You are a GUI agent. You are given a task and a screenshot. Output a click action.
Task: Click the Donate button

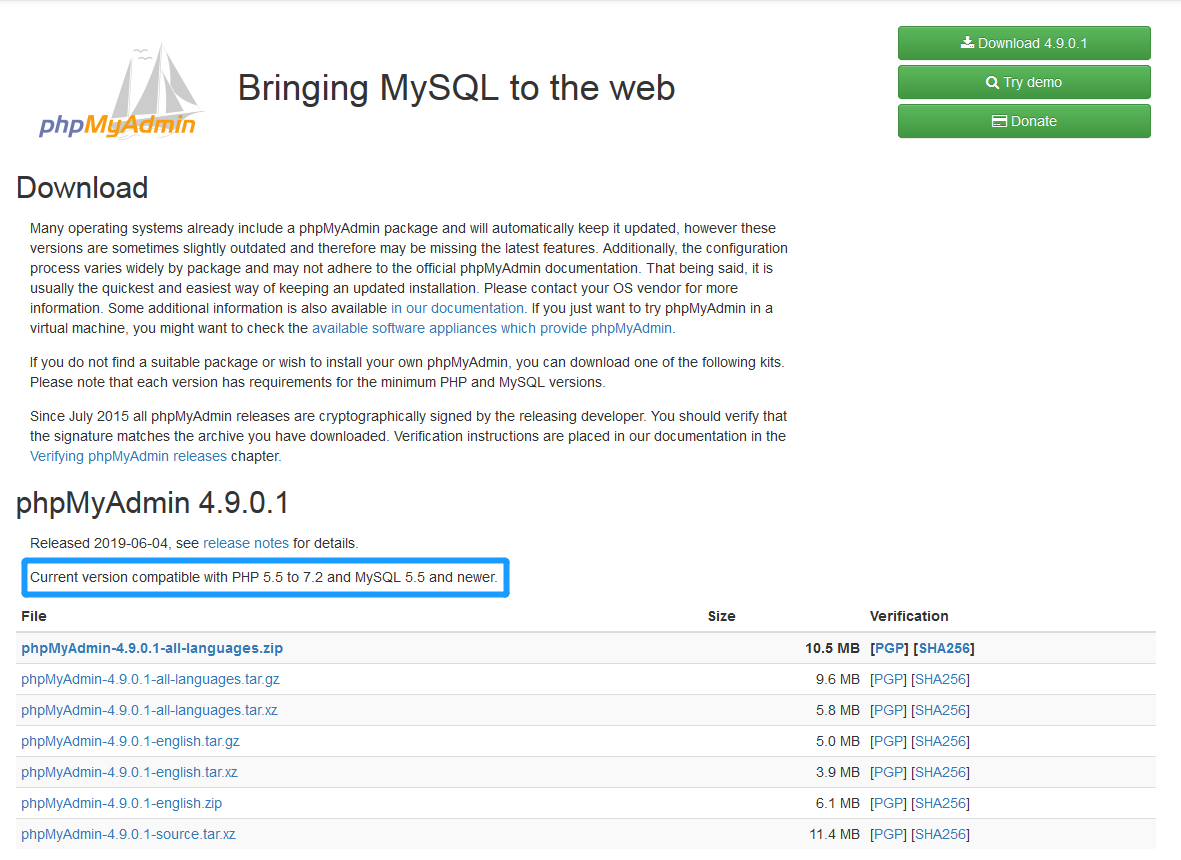[x=1024, y=121]
